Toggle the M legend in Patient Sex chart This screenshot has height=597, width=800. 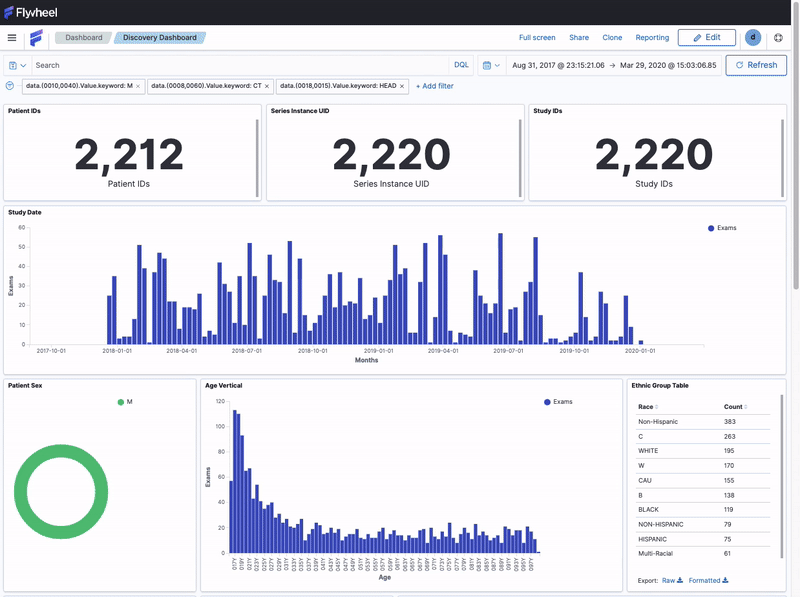[126, 402]
